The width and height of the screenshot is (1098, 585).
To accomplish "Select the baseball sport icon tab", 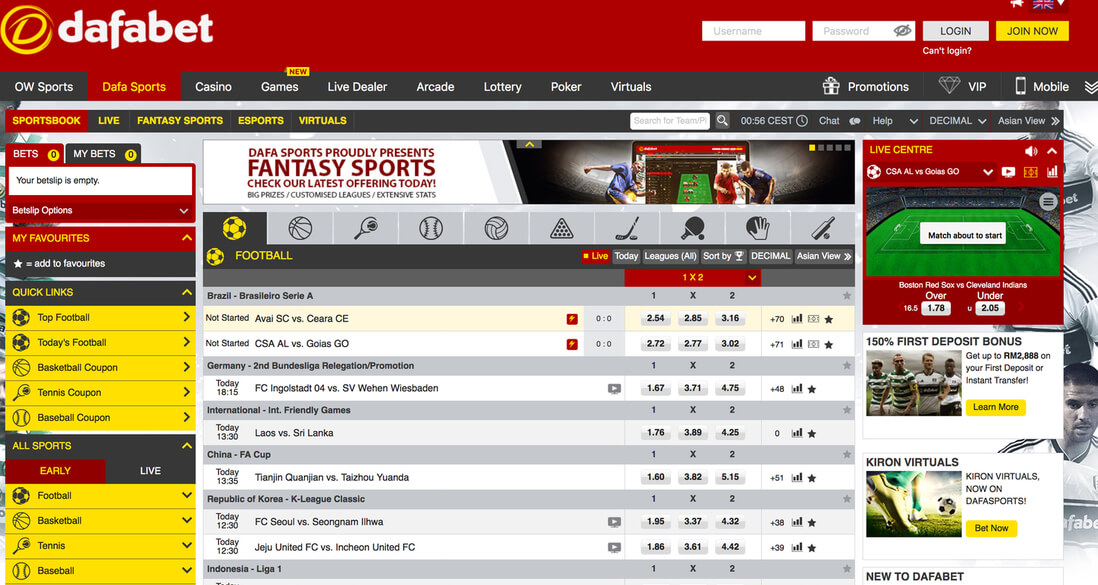I will [x=431, y=228].
